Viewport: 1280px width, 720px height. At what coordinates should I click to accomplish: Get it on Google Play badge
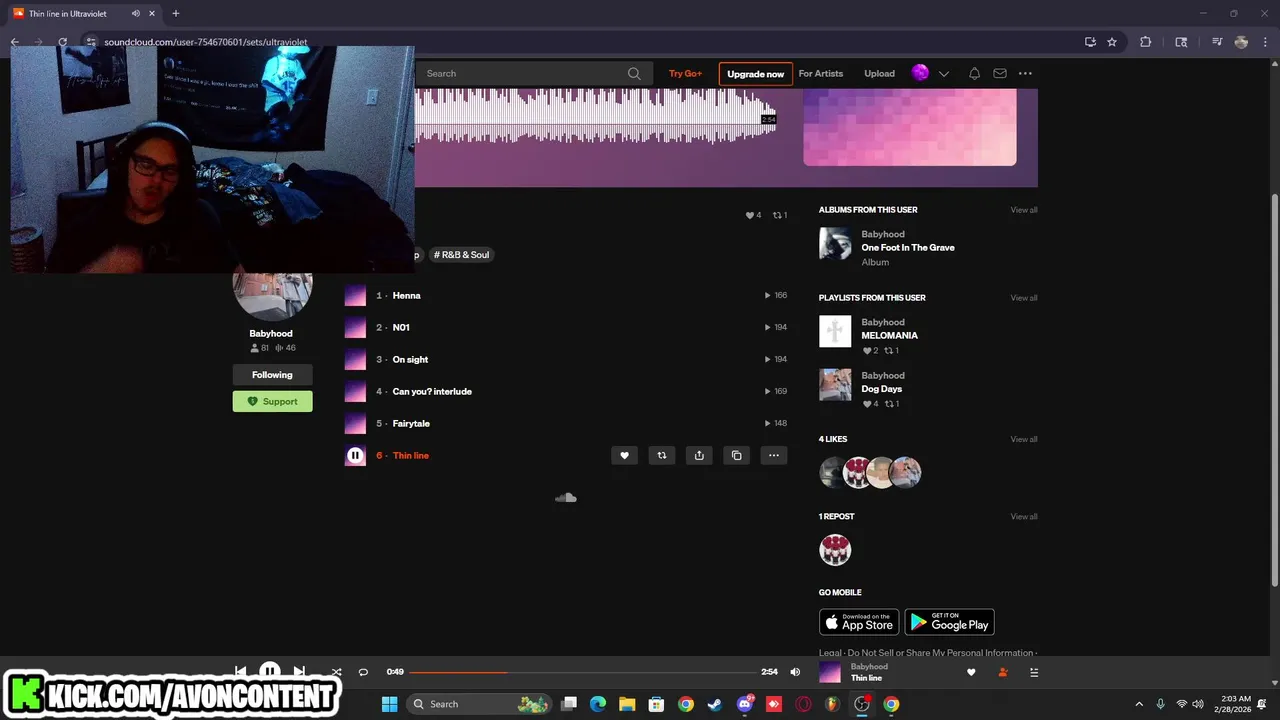click(x=949, y=622)
